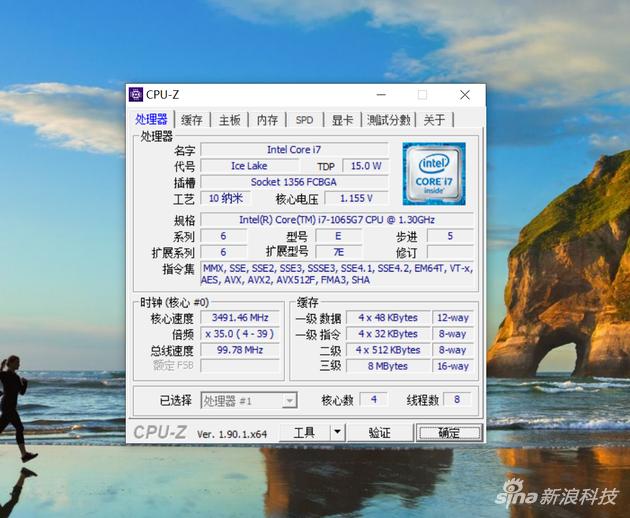Click the code name value Ice Lake

click(x=249, y=166)
